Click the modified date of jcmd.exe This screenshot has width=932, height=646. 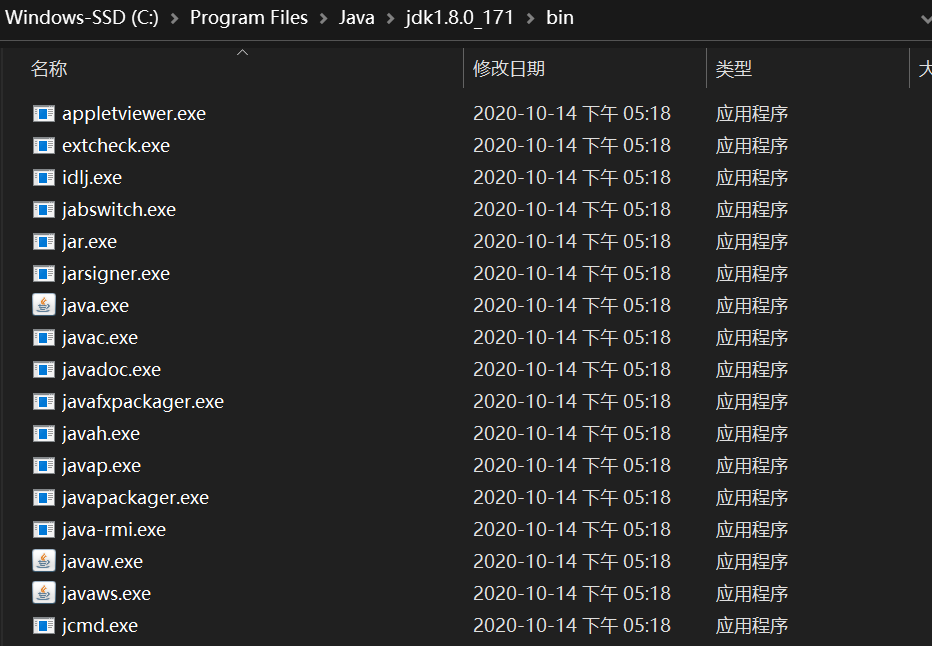pyautogui.click(x=572, y=626)
